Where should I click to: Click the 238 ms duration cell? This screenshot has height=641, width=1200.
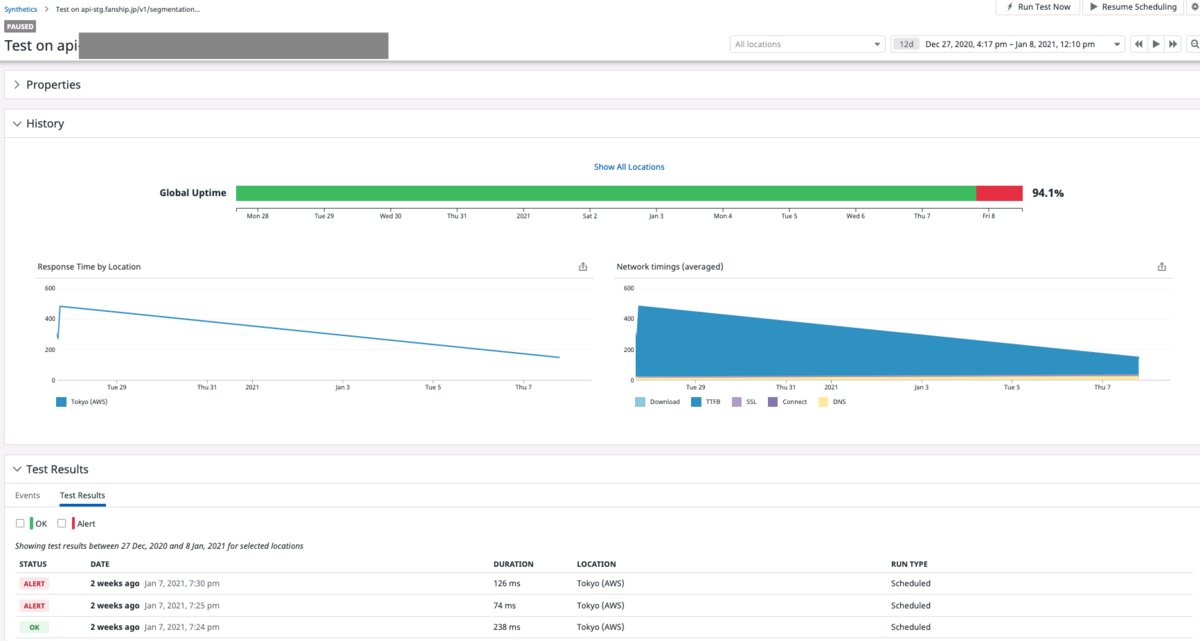505,627
